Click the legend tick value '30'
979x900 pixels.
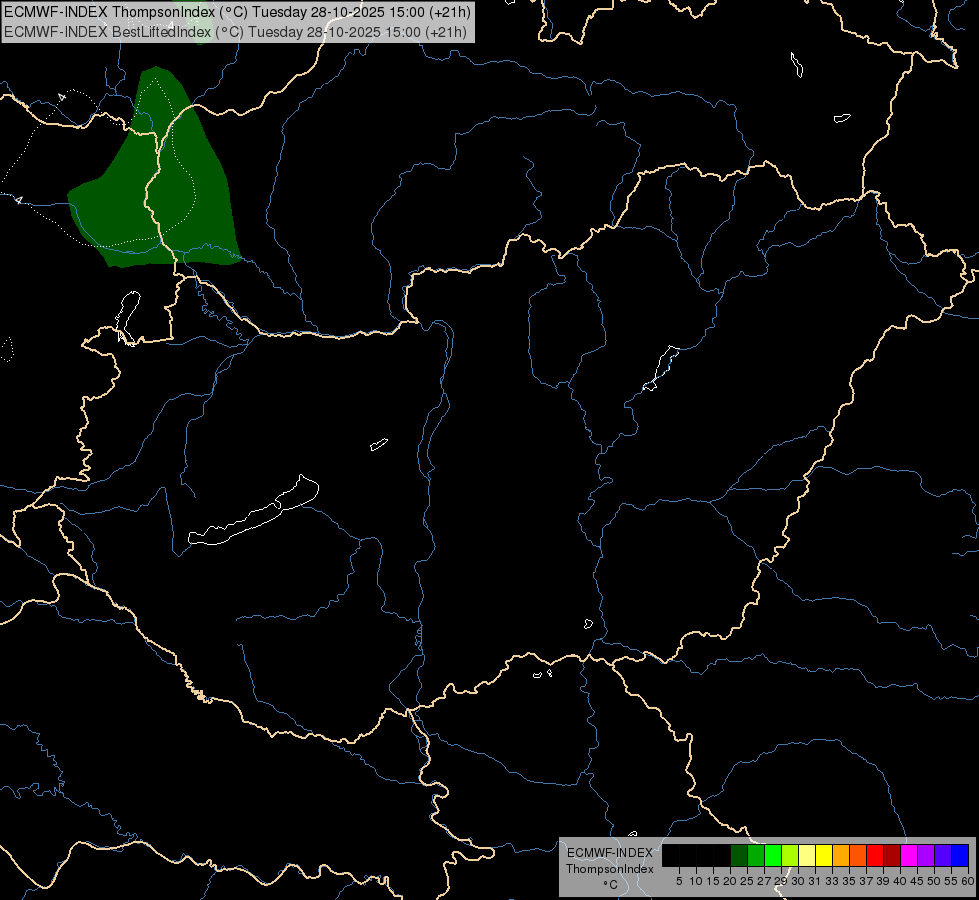pyautogui.click(x=798, y=881)
